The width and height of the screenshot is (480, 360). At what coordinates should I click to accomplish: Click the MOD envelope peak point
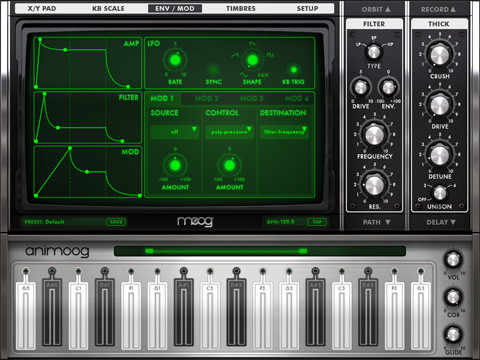tap(70, 148)
